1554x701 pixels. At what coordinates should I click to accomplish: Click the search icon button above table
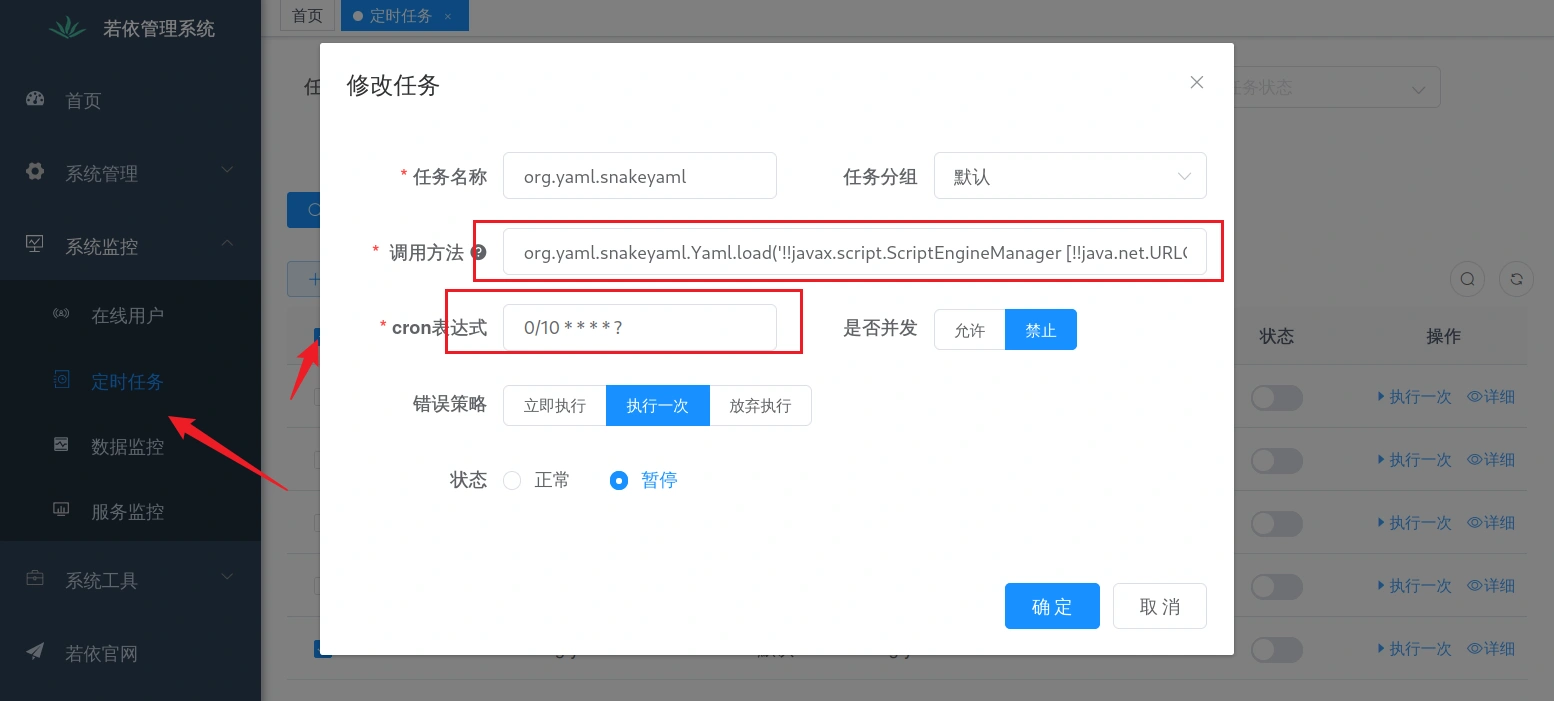point(1467,280)
